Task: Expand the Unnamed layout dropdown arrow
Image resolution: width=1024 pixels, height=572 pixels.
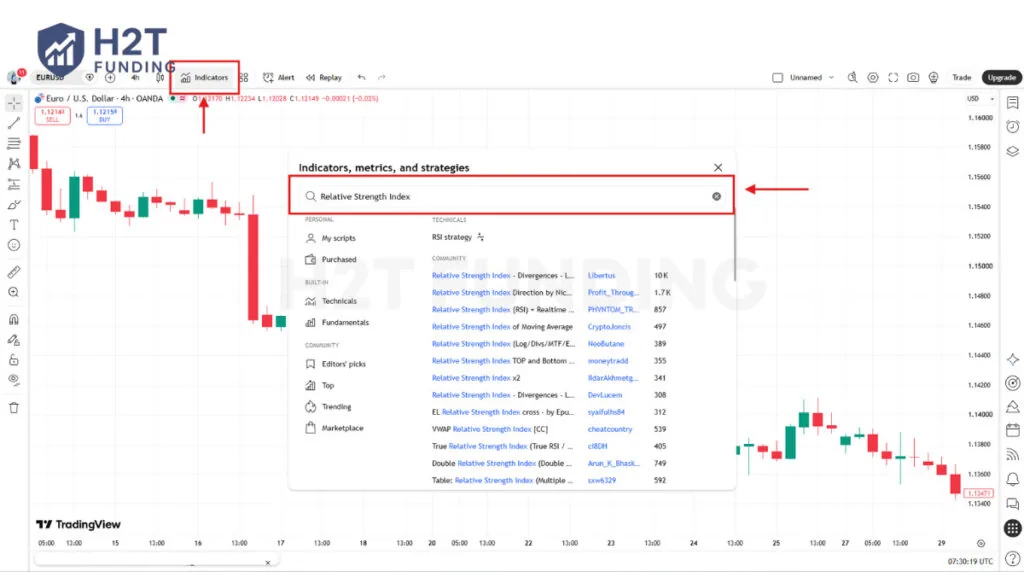Action: [x=831, y=78]
